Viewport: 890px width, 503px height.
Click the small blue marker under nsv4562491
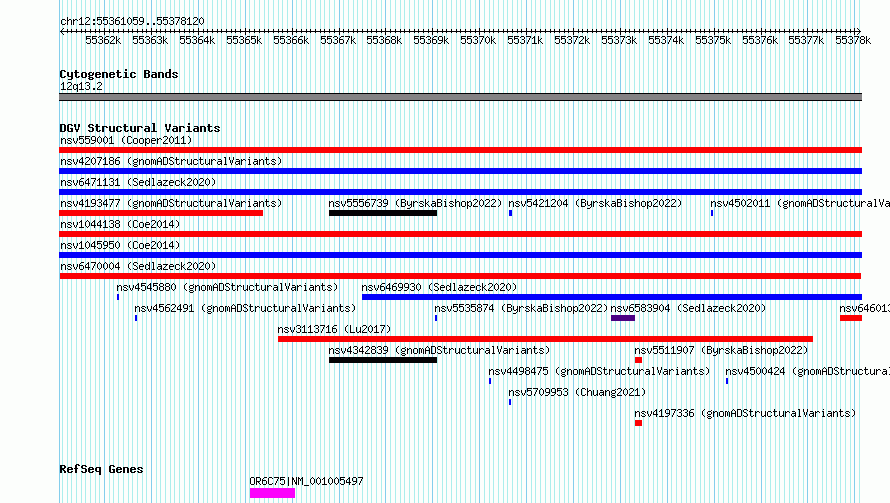pyautogui.click(x=136, y=318)
